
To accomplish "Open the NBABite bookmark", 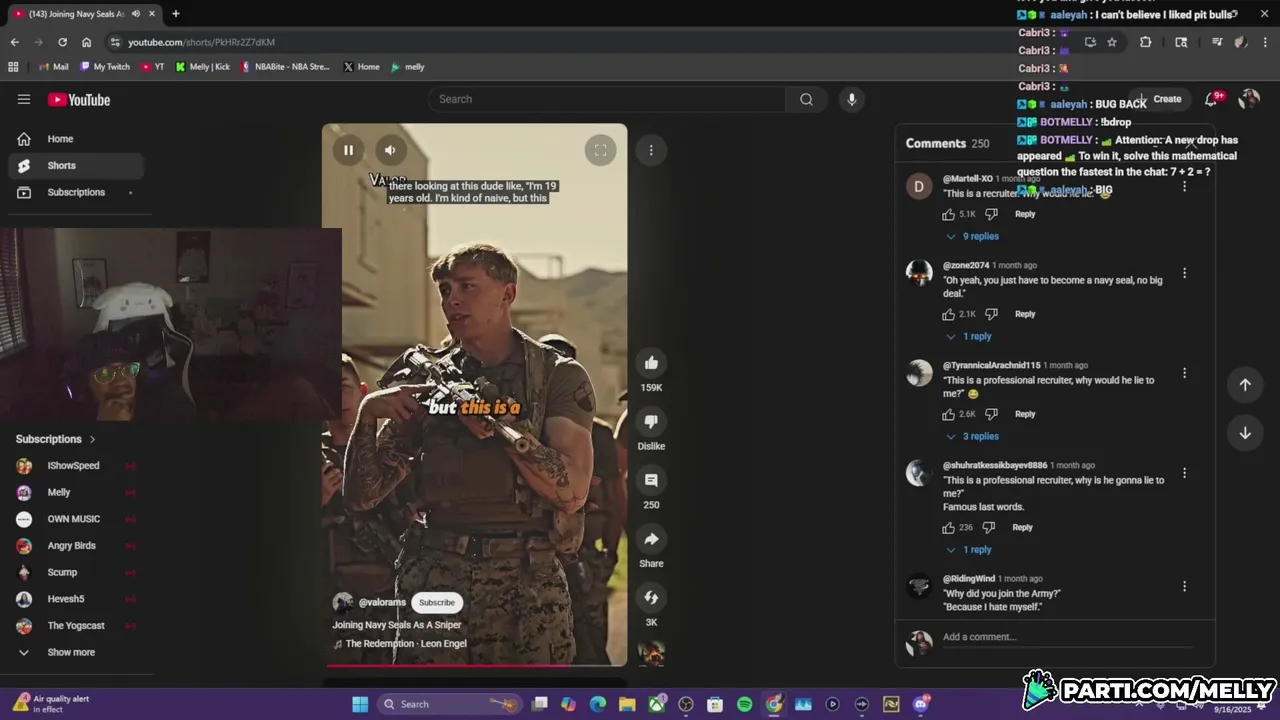I will pyautogui.click(x=285, y=67).
